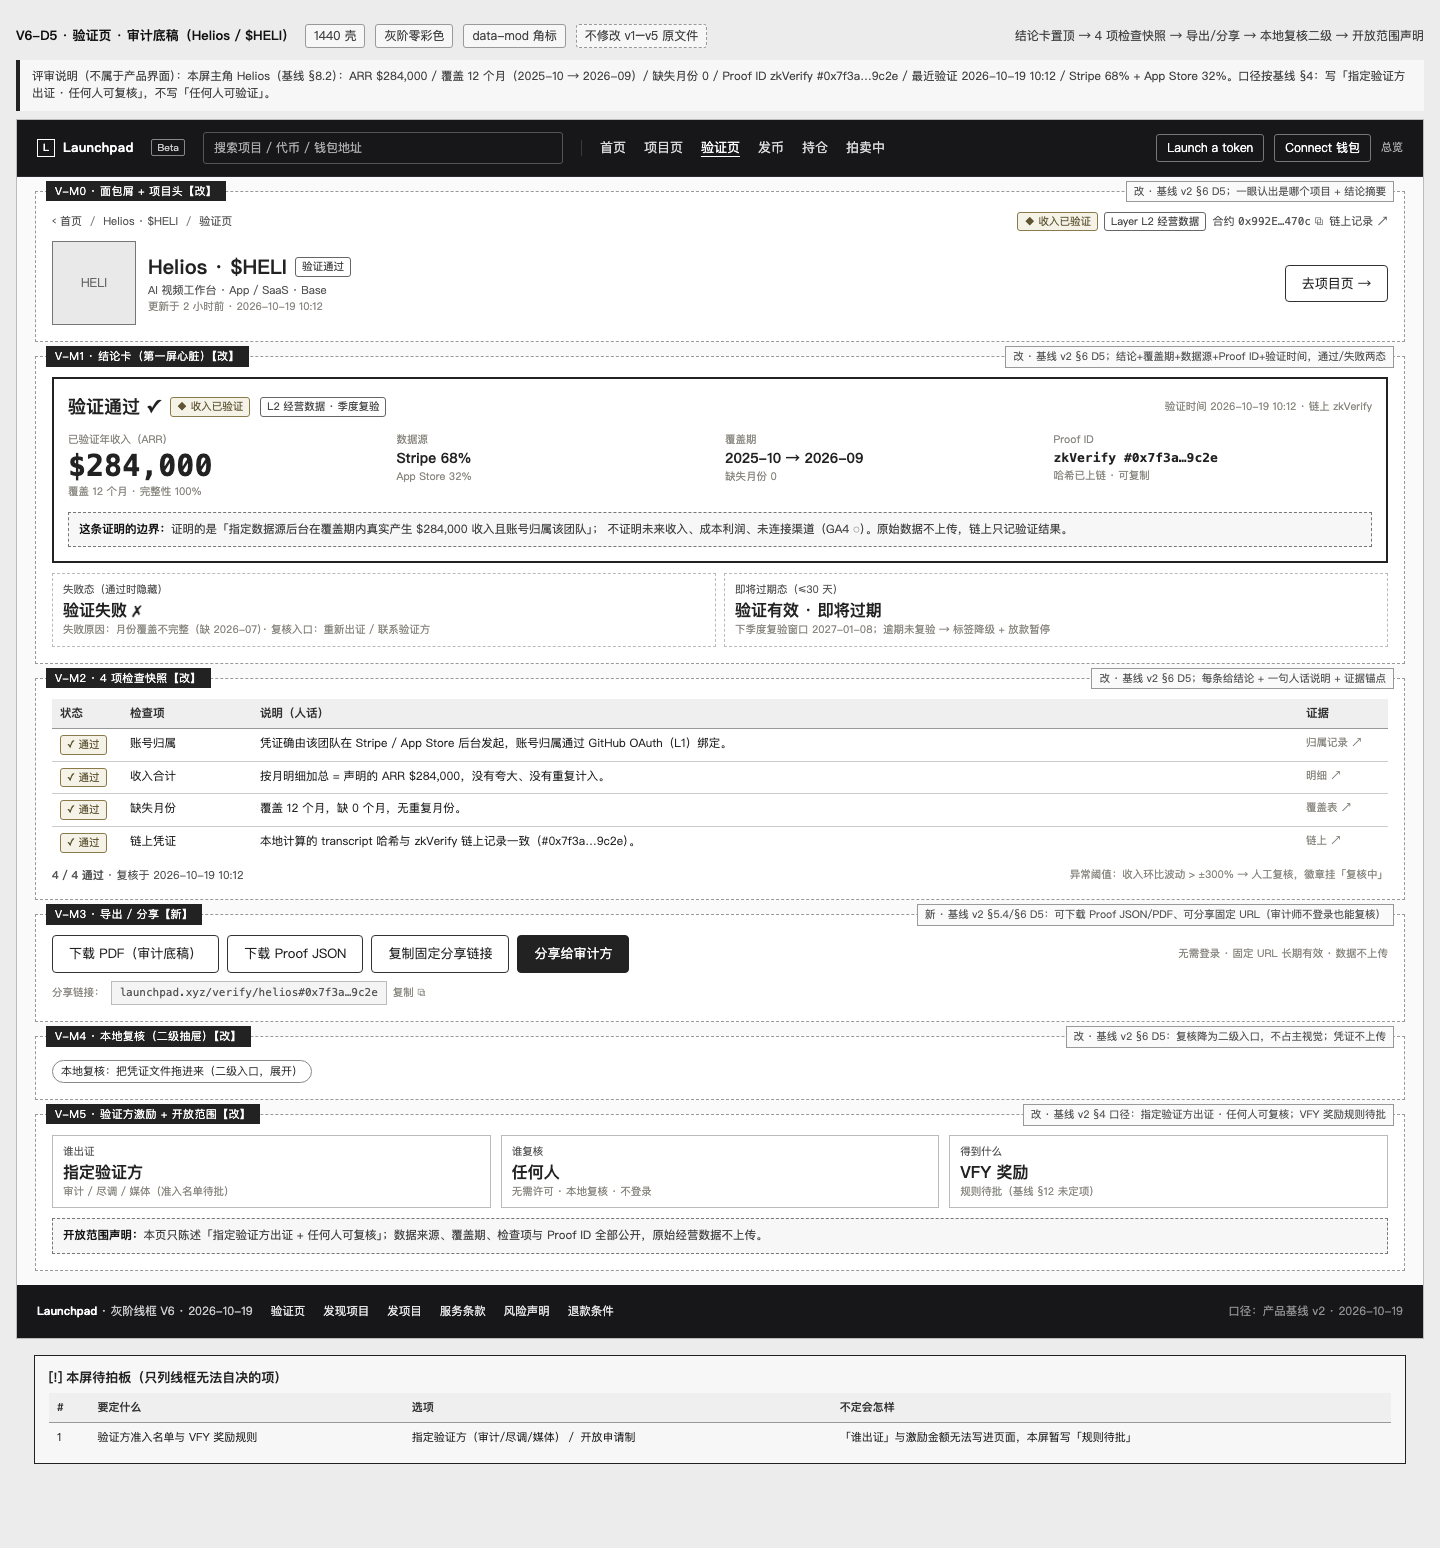Click 下载 PDF（审计底稿） button
The height and width of the screenshot is (1548, 1440).
click(135, 954)
